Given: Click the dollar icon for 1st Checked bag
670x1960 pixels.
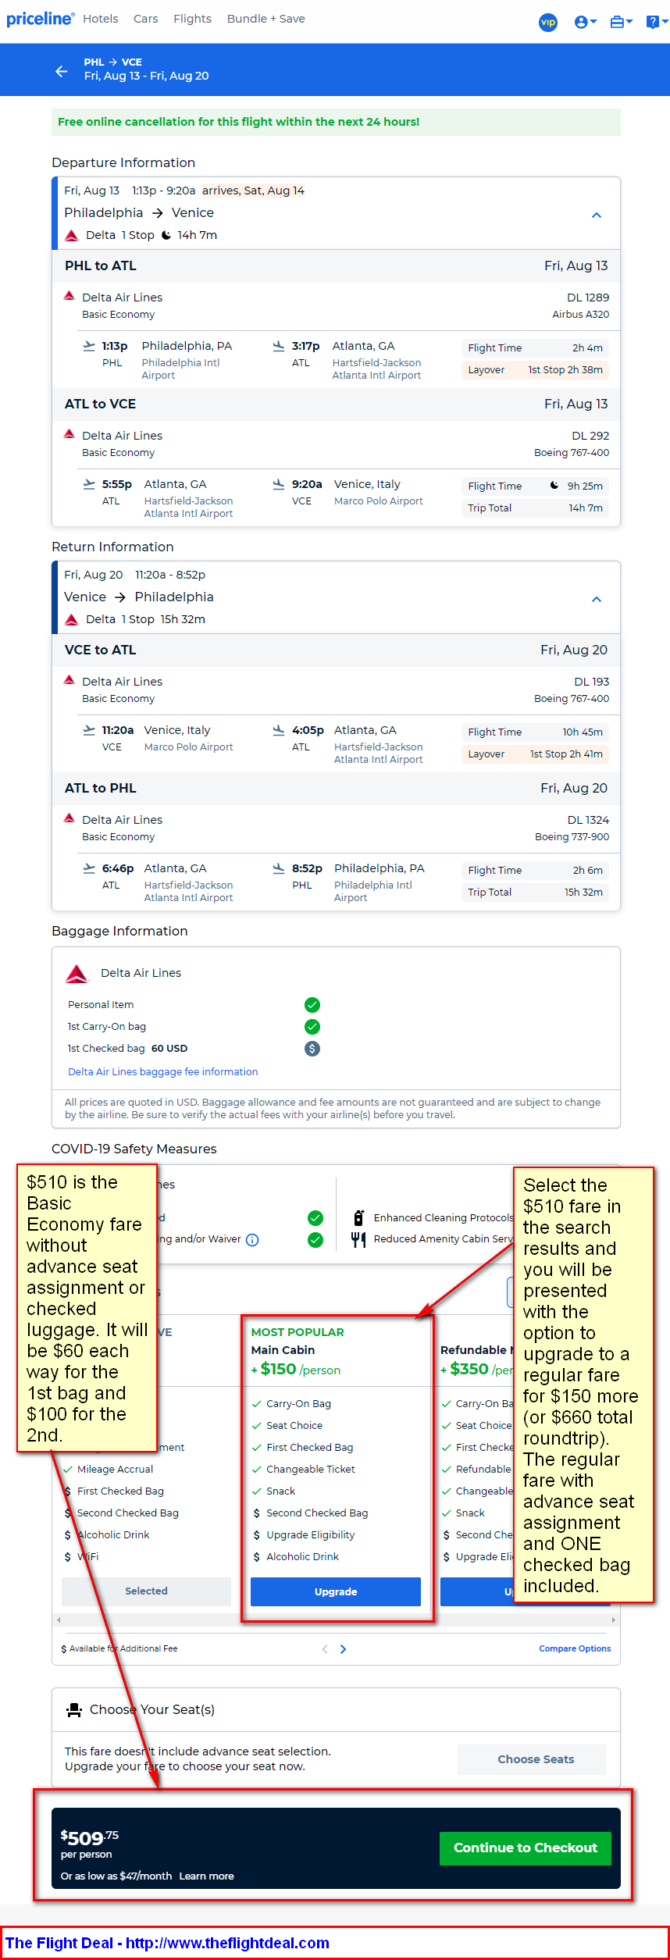Looking at the screenshot, I should (x=312, y=1049).
